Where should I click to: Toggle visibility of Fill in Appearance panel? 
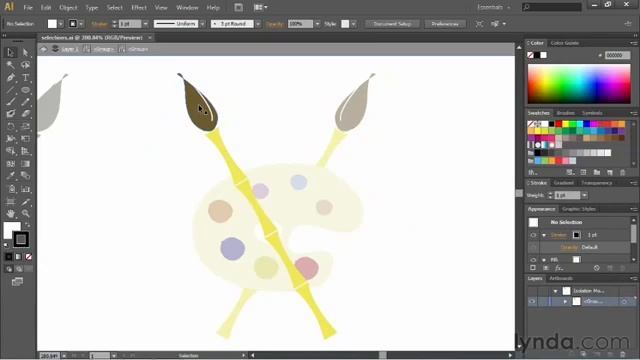(x=533, y=260)
